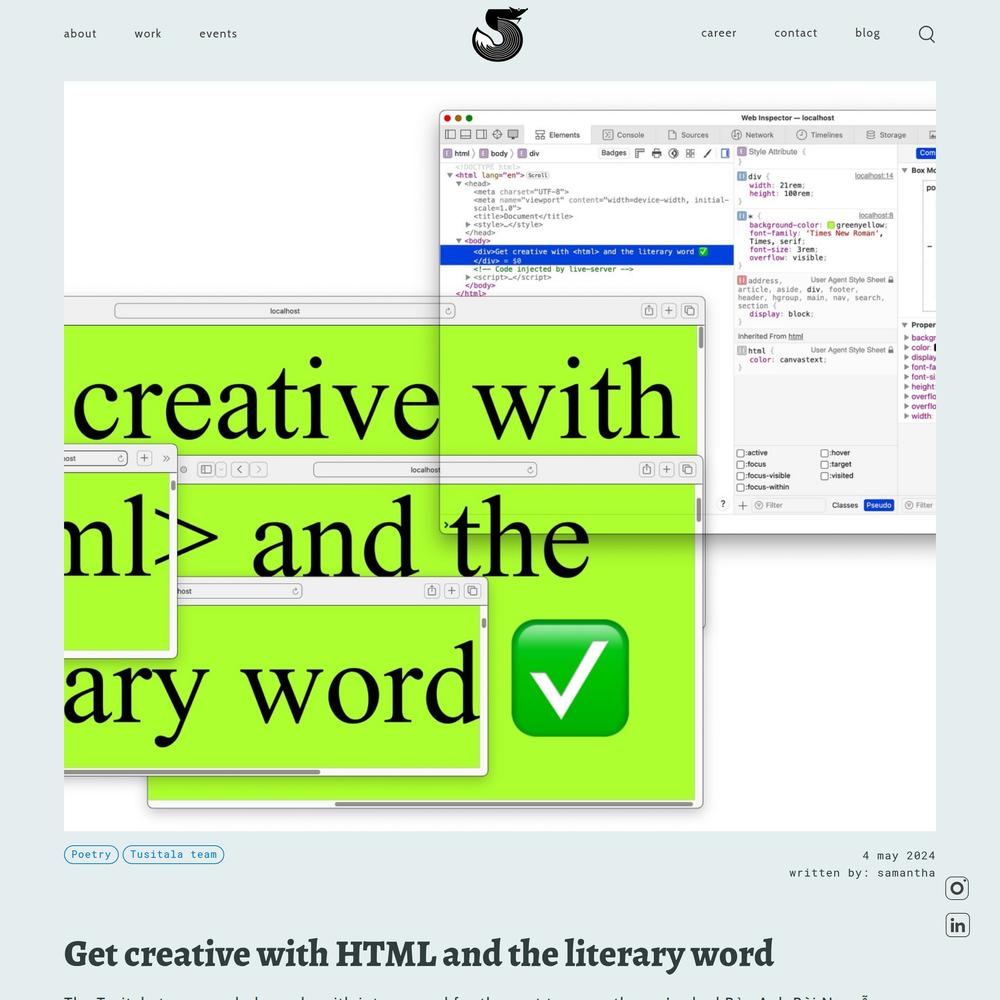Image resolution: width=1000 pixels, height=1000 pixels.
Task: Go forward in the 'and the' Safari window
Action: (x=258, y=469)
